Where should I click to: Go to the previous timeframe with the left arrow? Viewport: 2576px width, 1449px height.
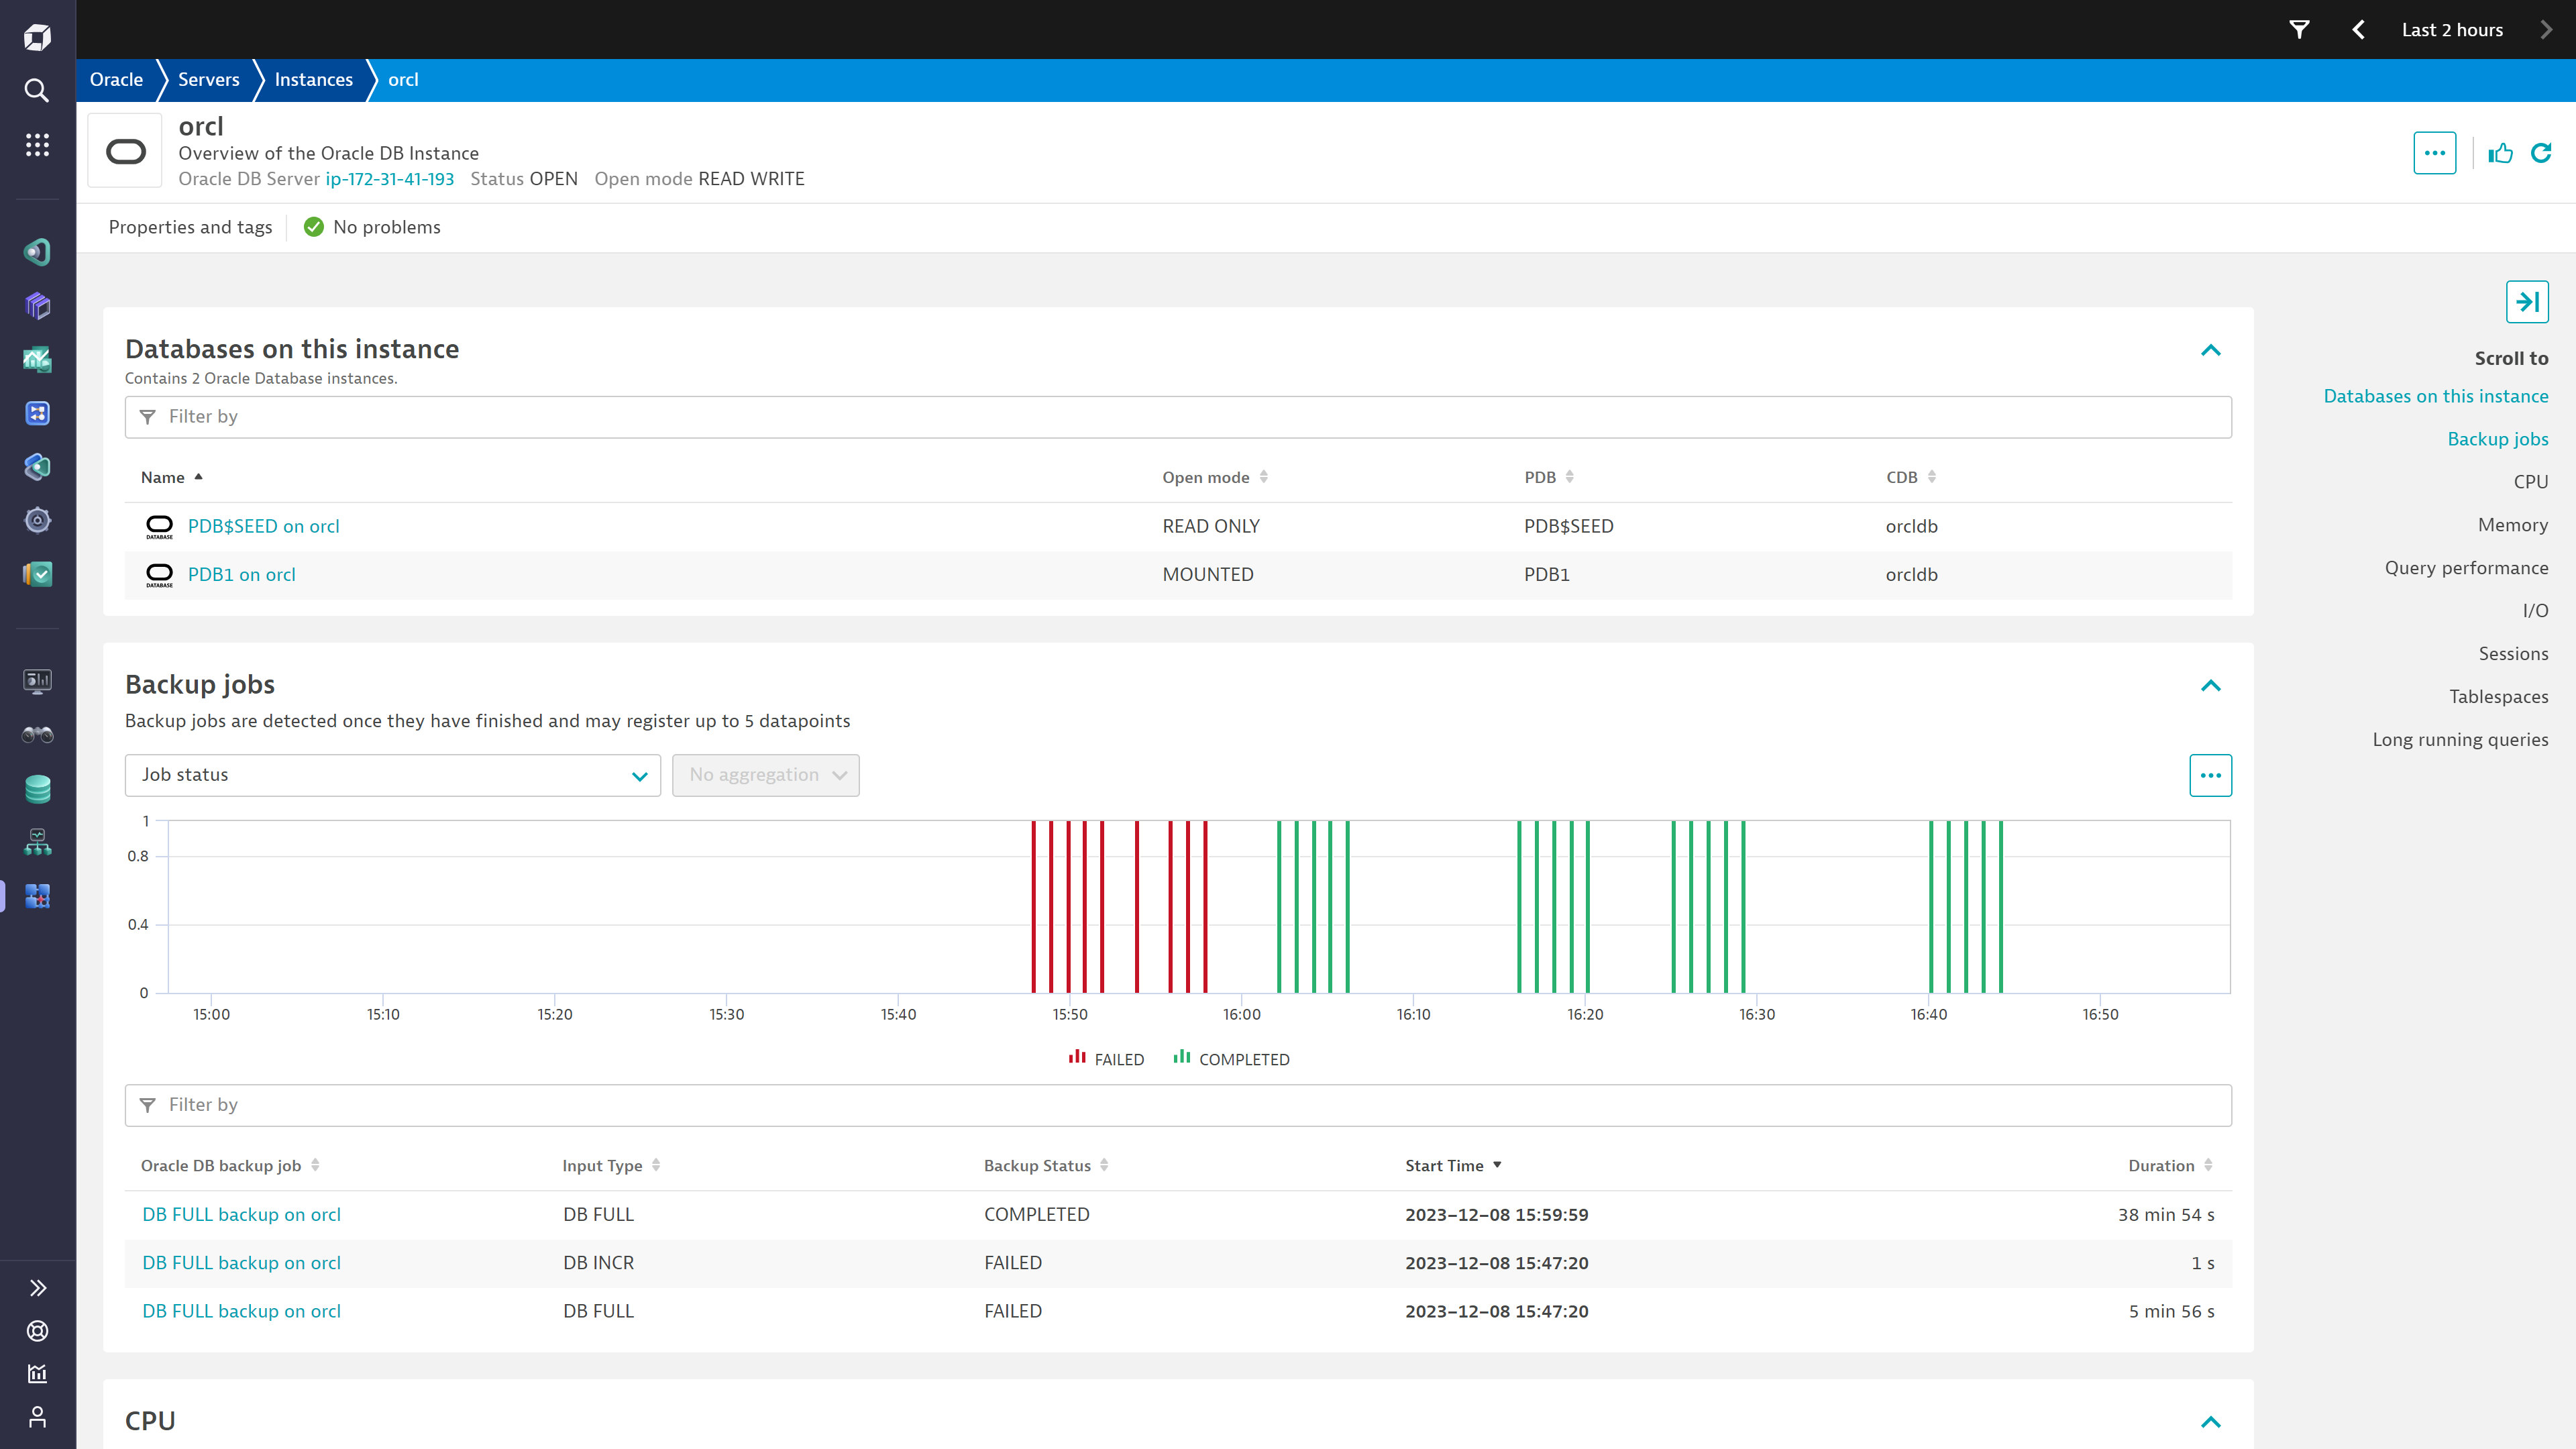coord(2358,30)
